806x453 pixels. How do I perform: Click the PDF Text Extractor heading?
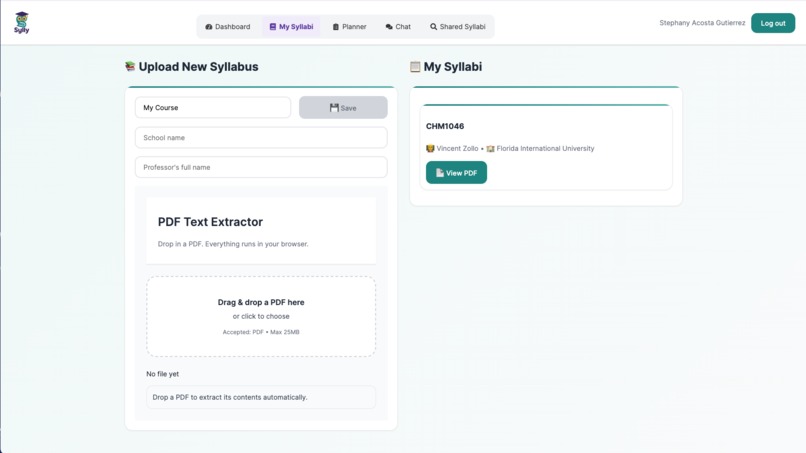point(210,222)
